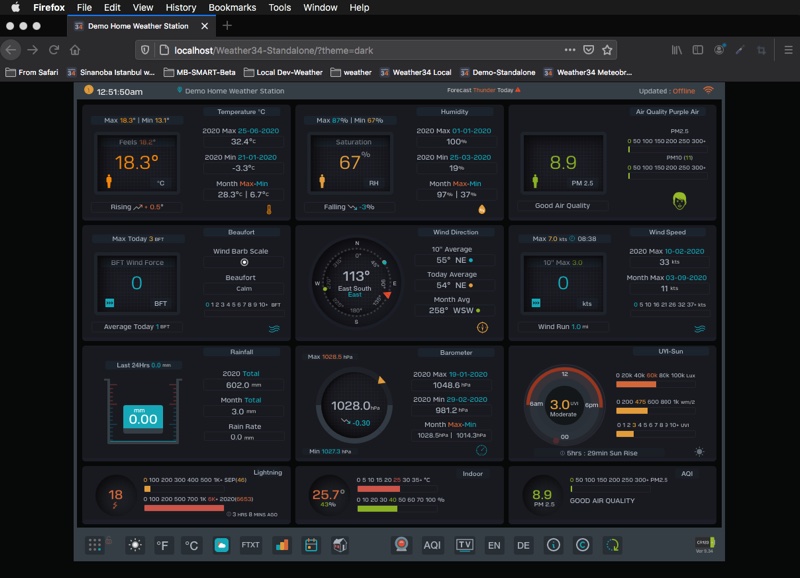The width and height of the screenshot is (800, 578).
Task: Open the TV display mode icon
Action: [x=464, y=545]
